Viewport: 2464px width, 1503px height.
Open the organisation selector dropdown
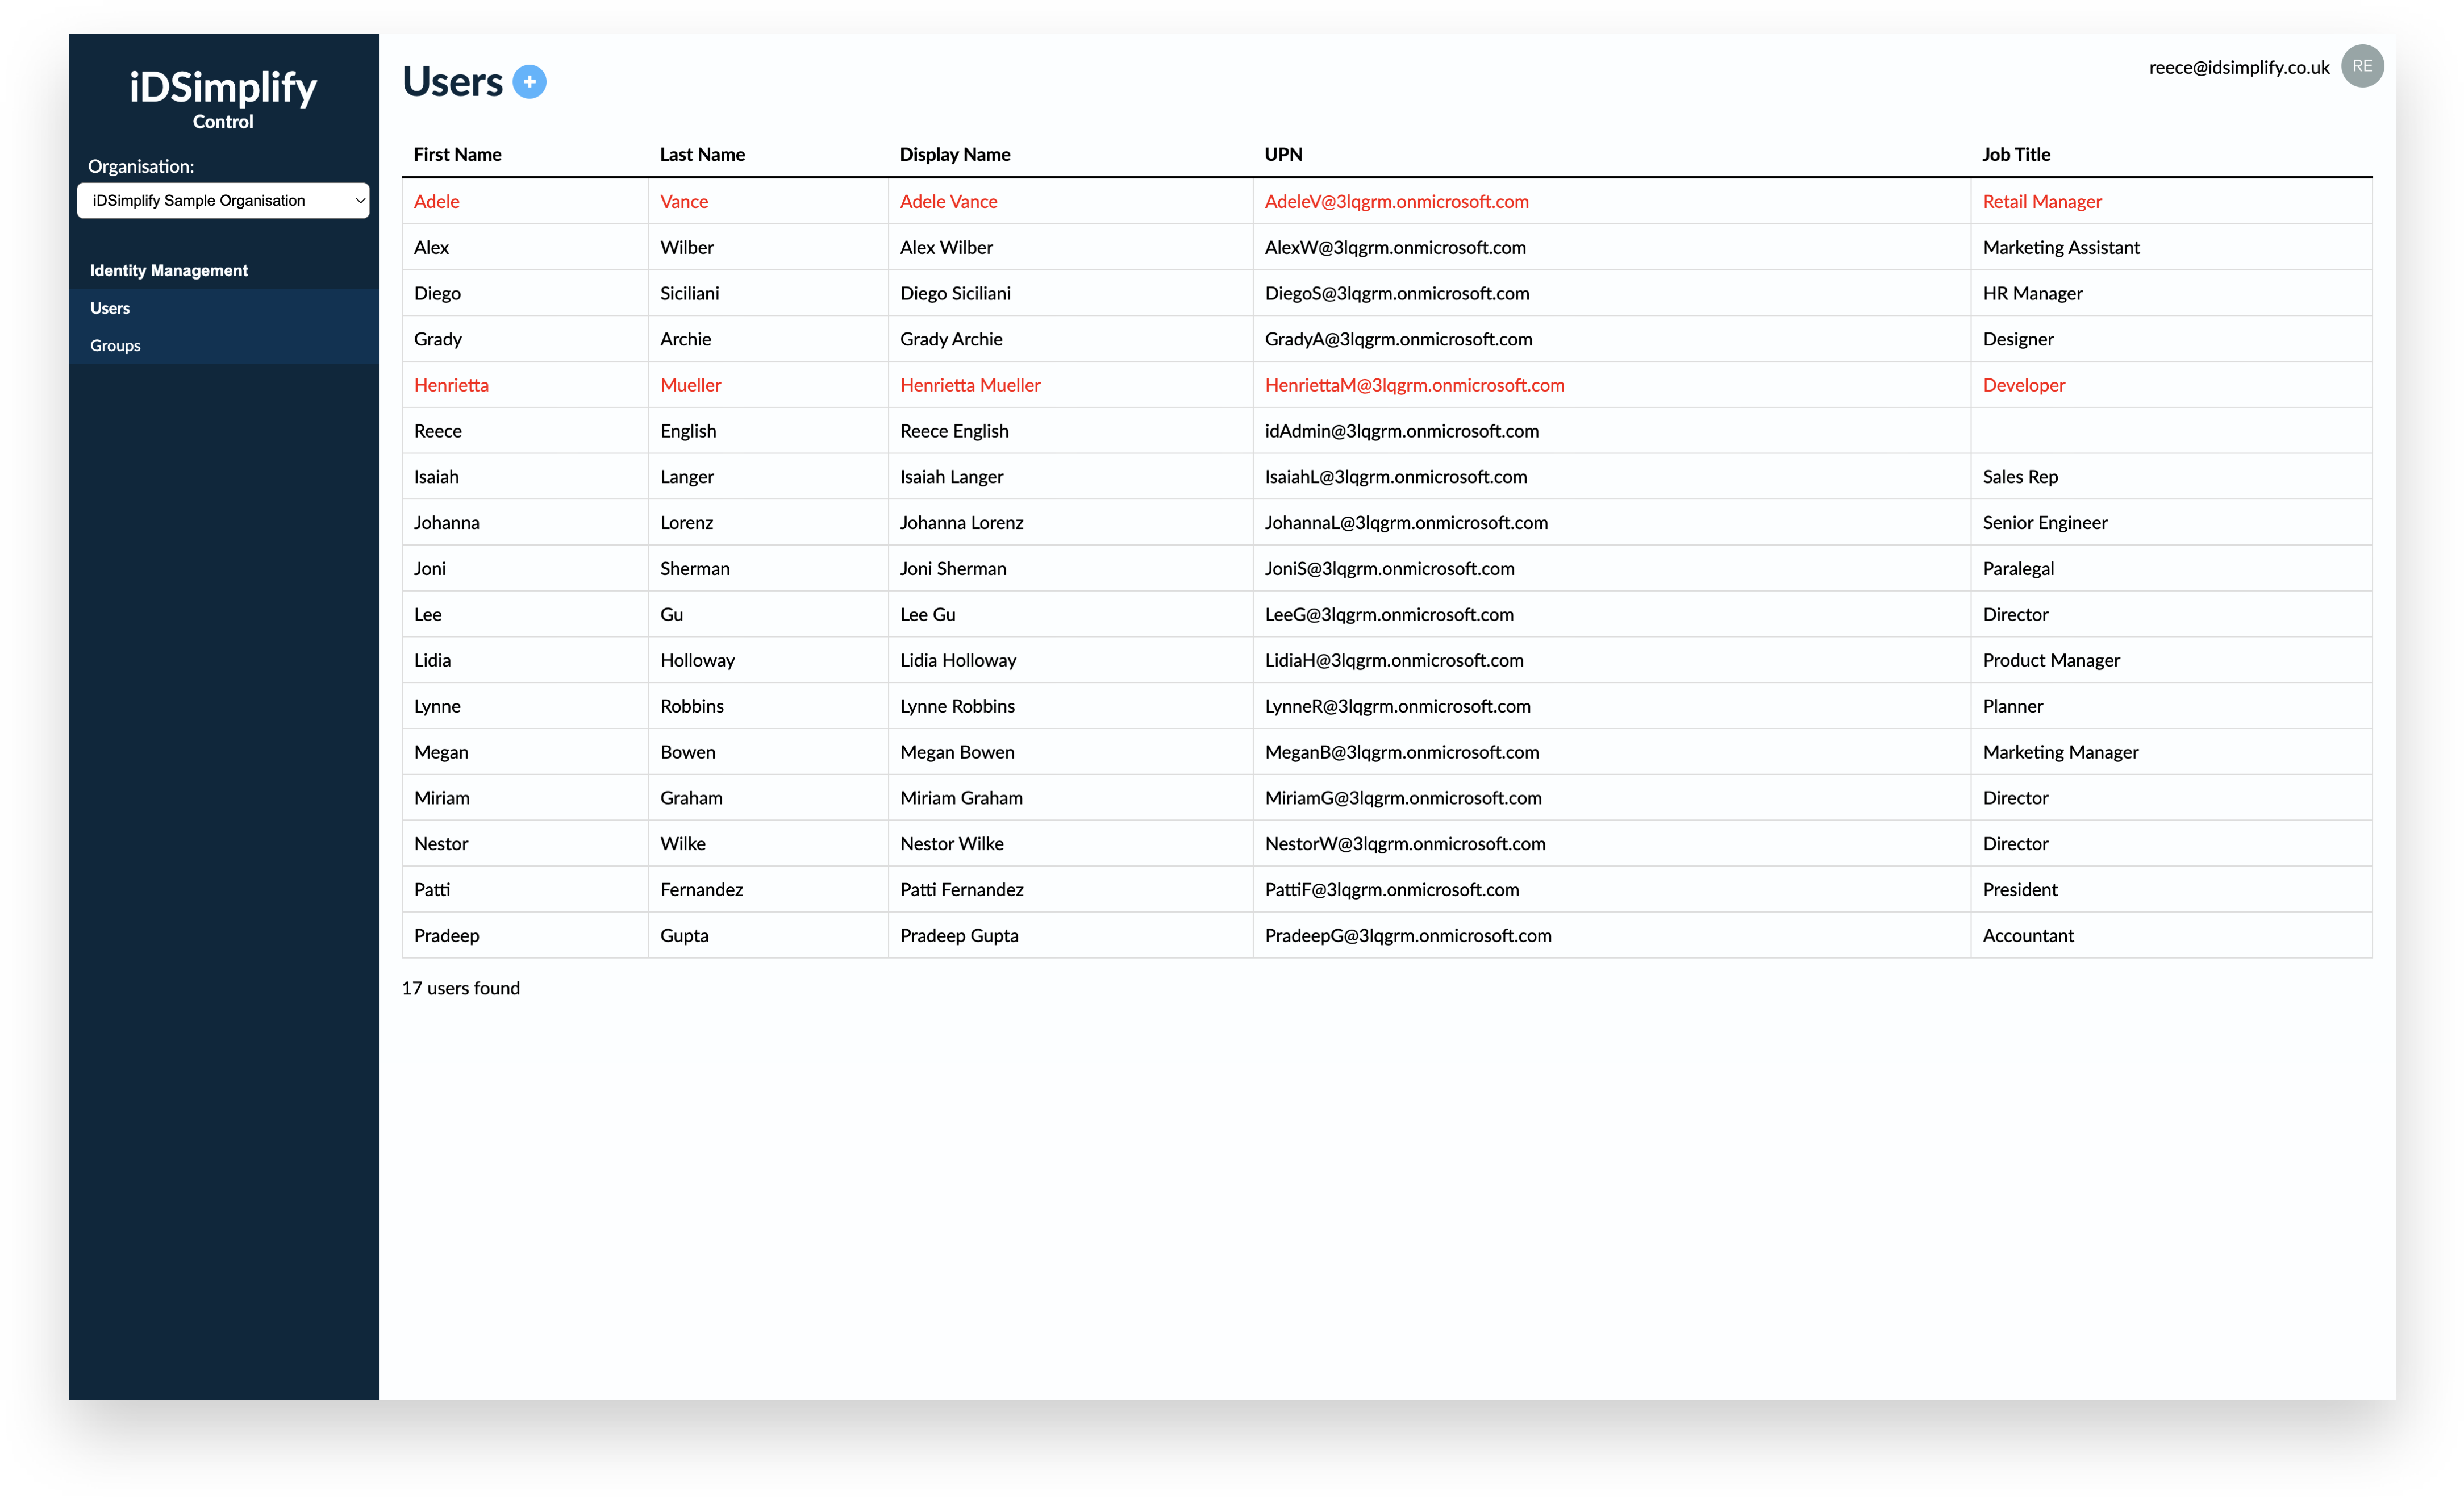point(222,200)
